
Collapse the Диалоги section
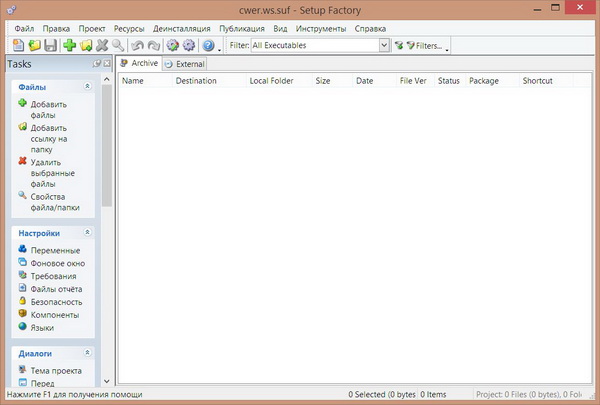click(88, 353)
